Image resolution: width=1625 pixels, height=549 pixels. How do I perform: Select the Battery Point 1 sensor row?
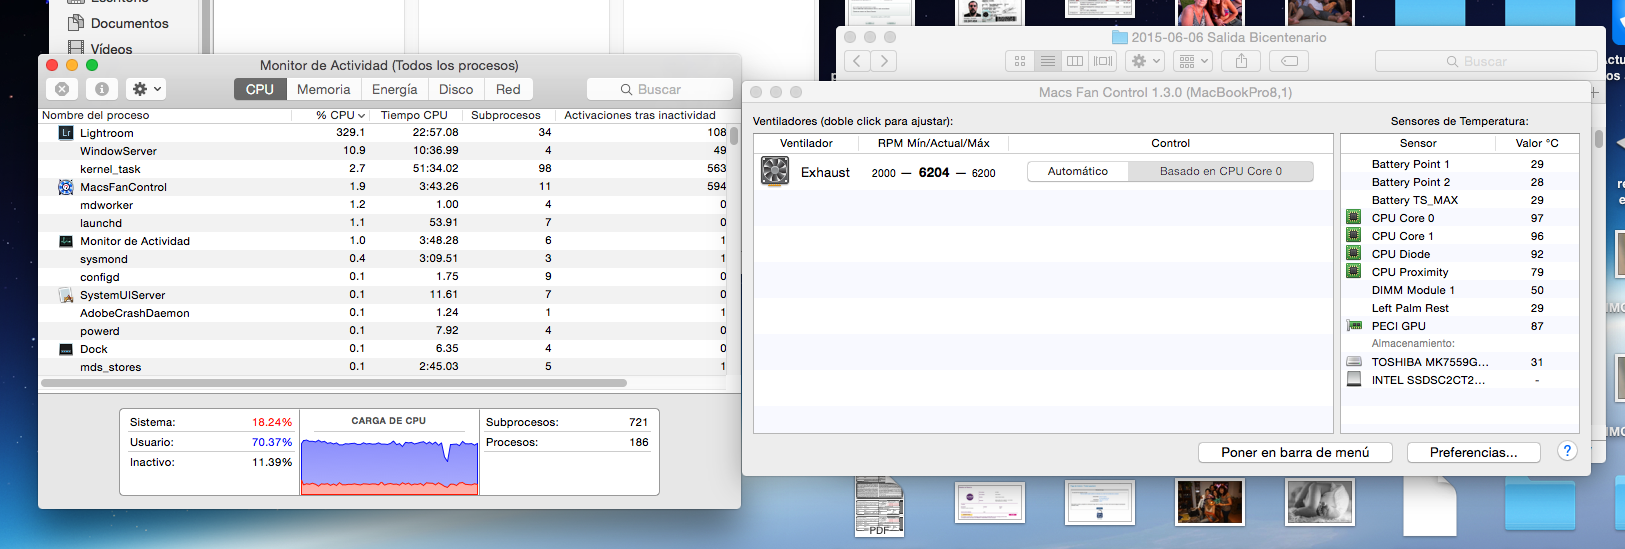coord(1459,164)
